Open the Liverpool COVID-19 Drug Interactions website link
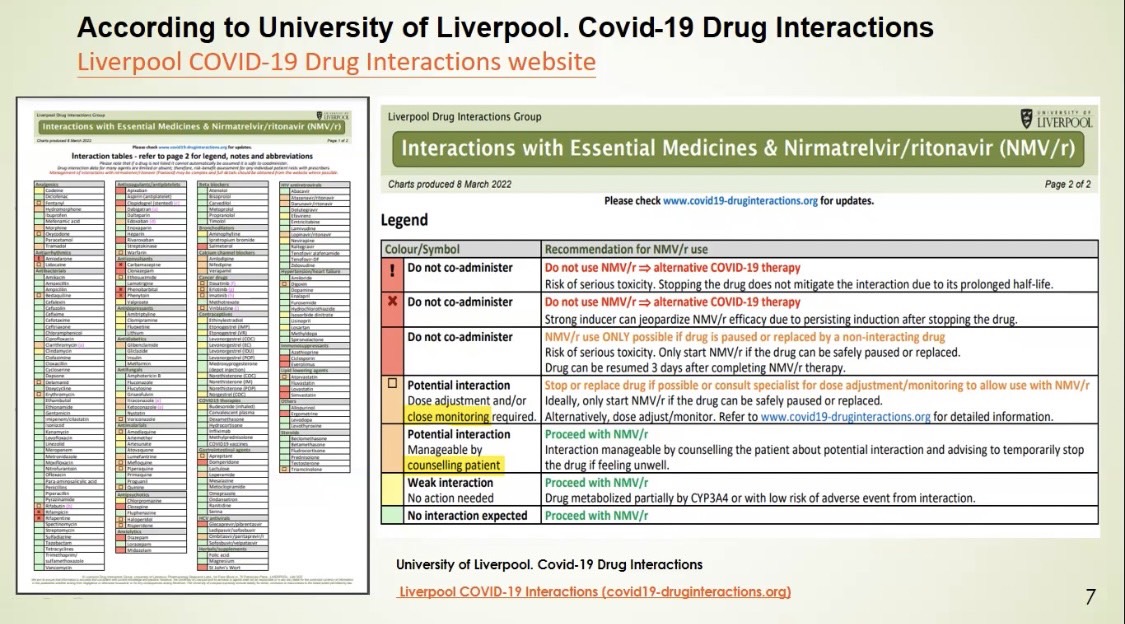 [x=336, y=62]
